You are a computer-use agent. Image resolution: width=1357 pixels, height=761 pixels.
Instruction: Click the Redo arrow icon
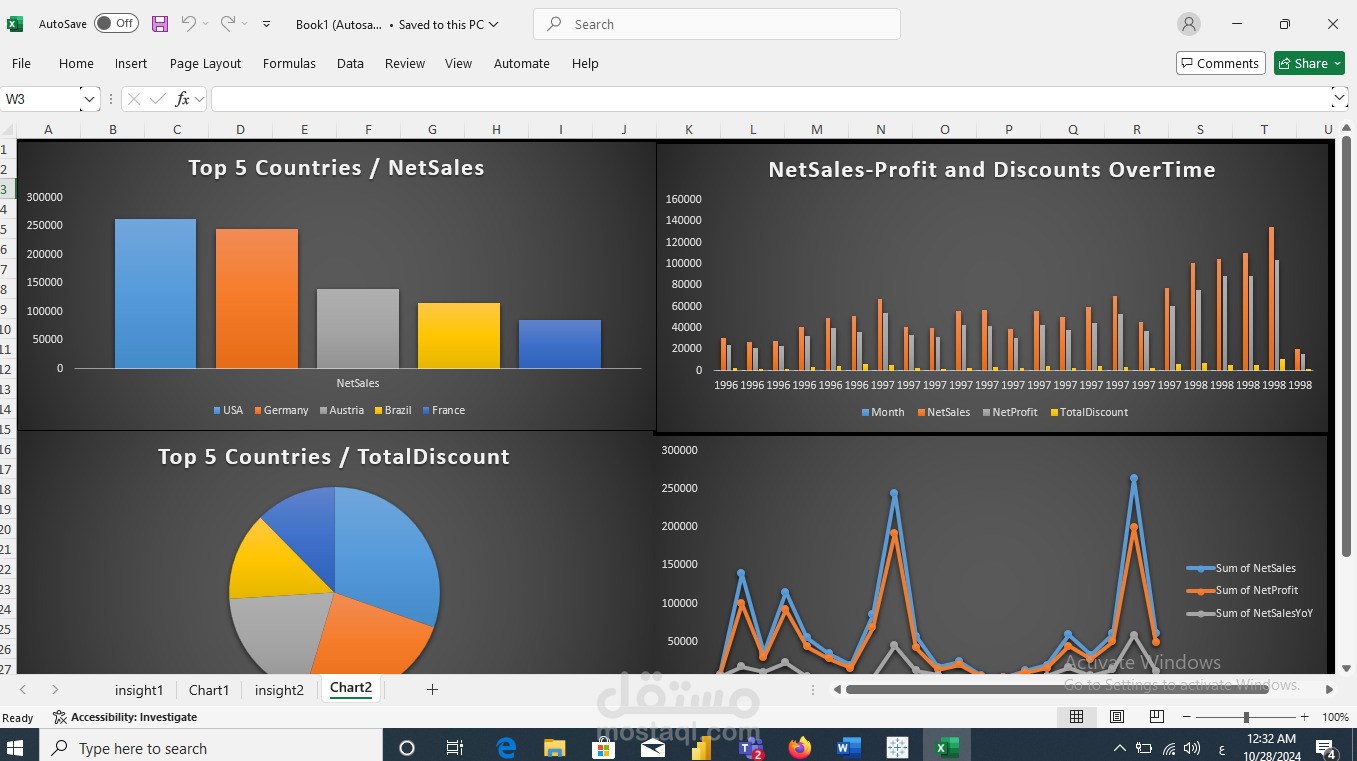pyautogui.click(x=227, y=23)
